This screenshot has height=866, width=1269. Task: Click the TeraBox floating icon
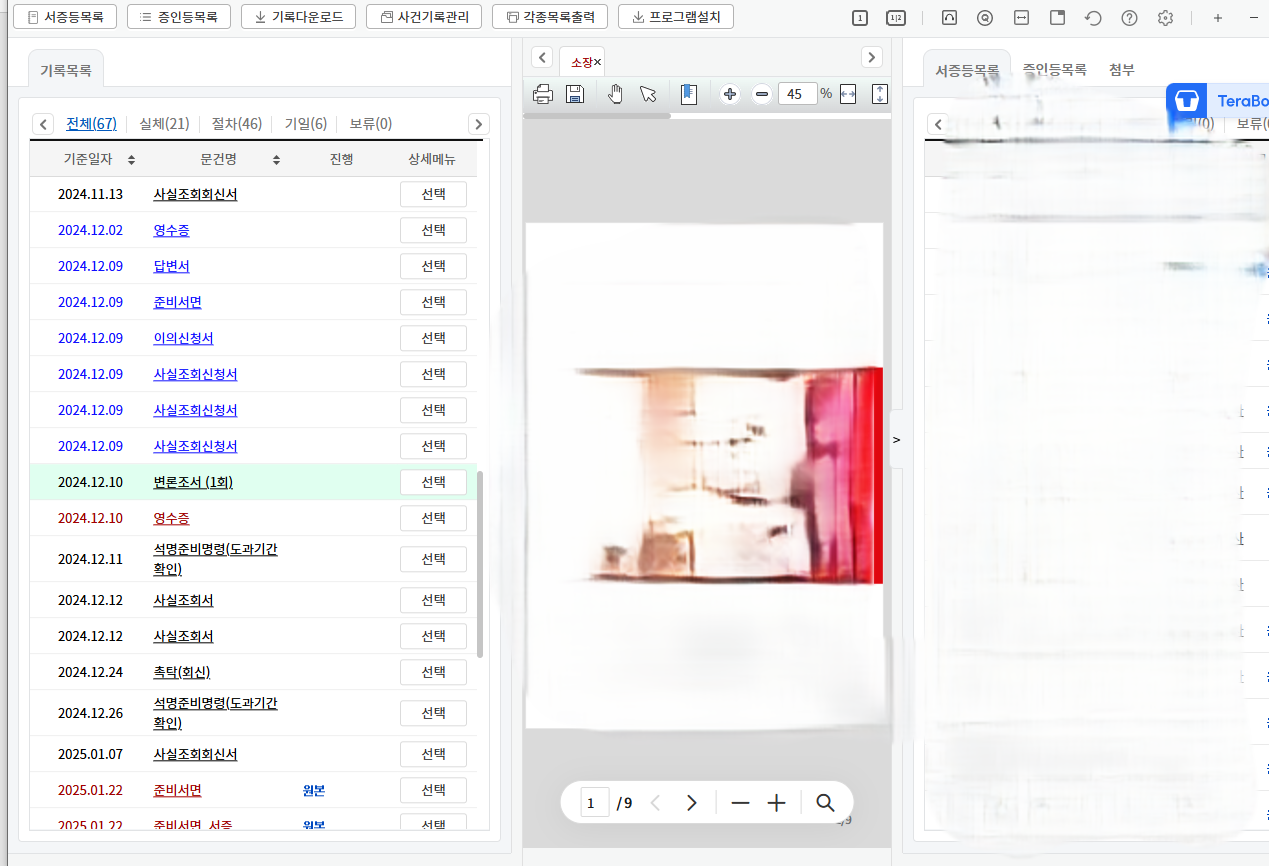pyautogui.click(x=1186, y=101)
